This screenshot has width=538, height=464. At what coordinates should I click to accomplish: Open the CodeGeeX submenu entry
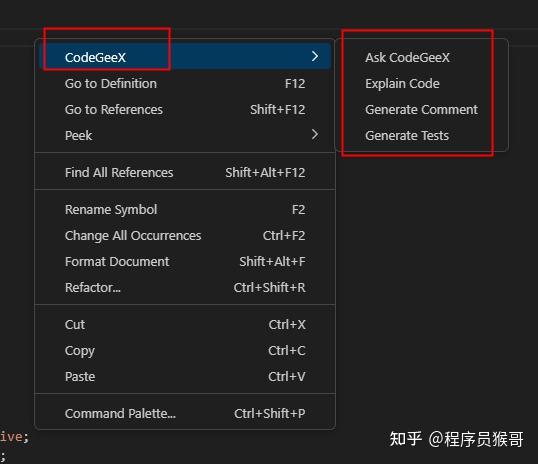click(185, 56)
